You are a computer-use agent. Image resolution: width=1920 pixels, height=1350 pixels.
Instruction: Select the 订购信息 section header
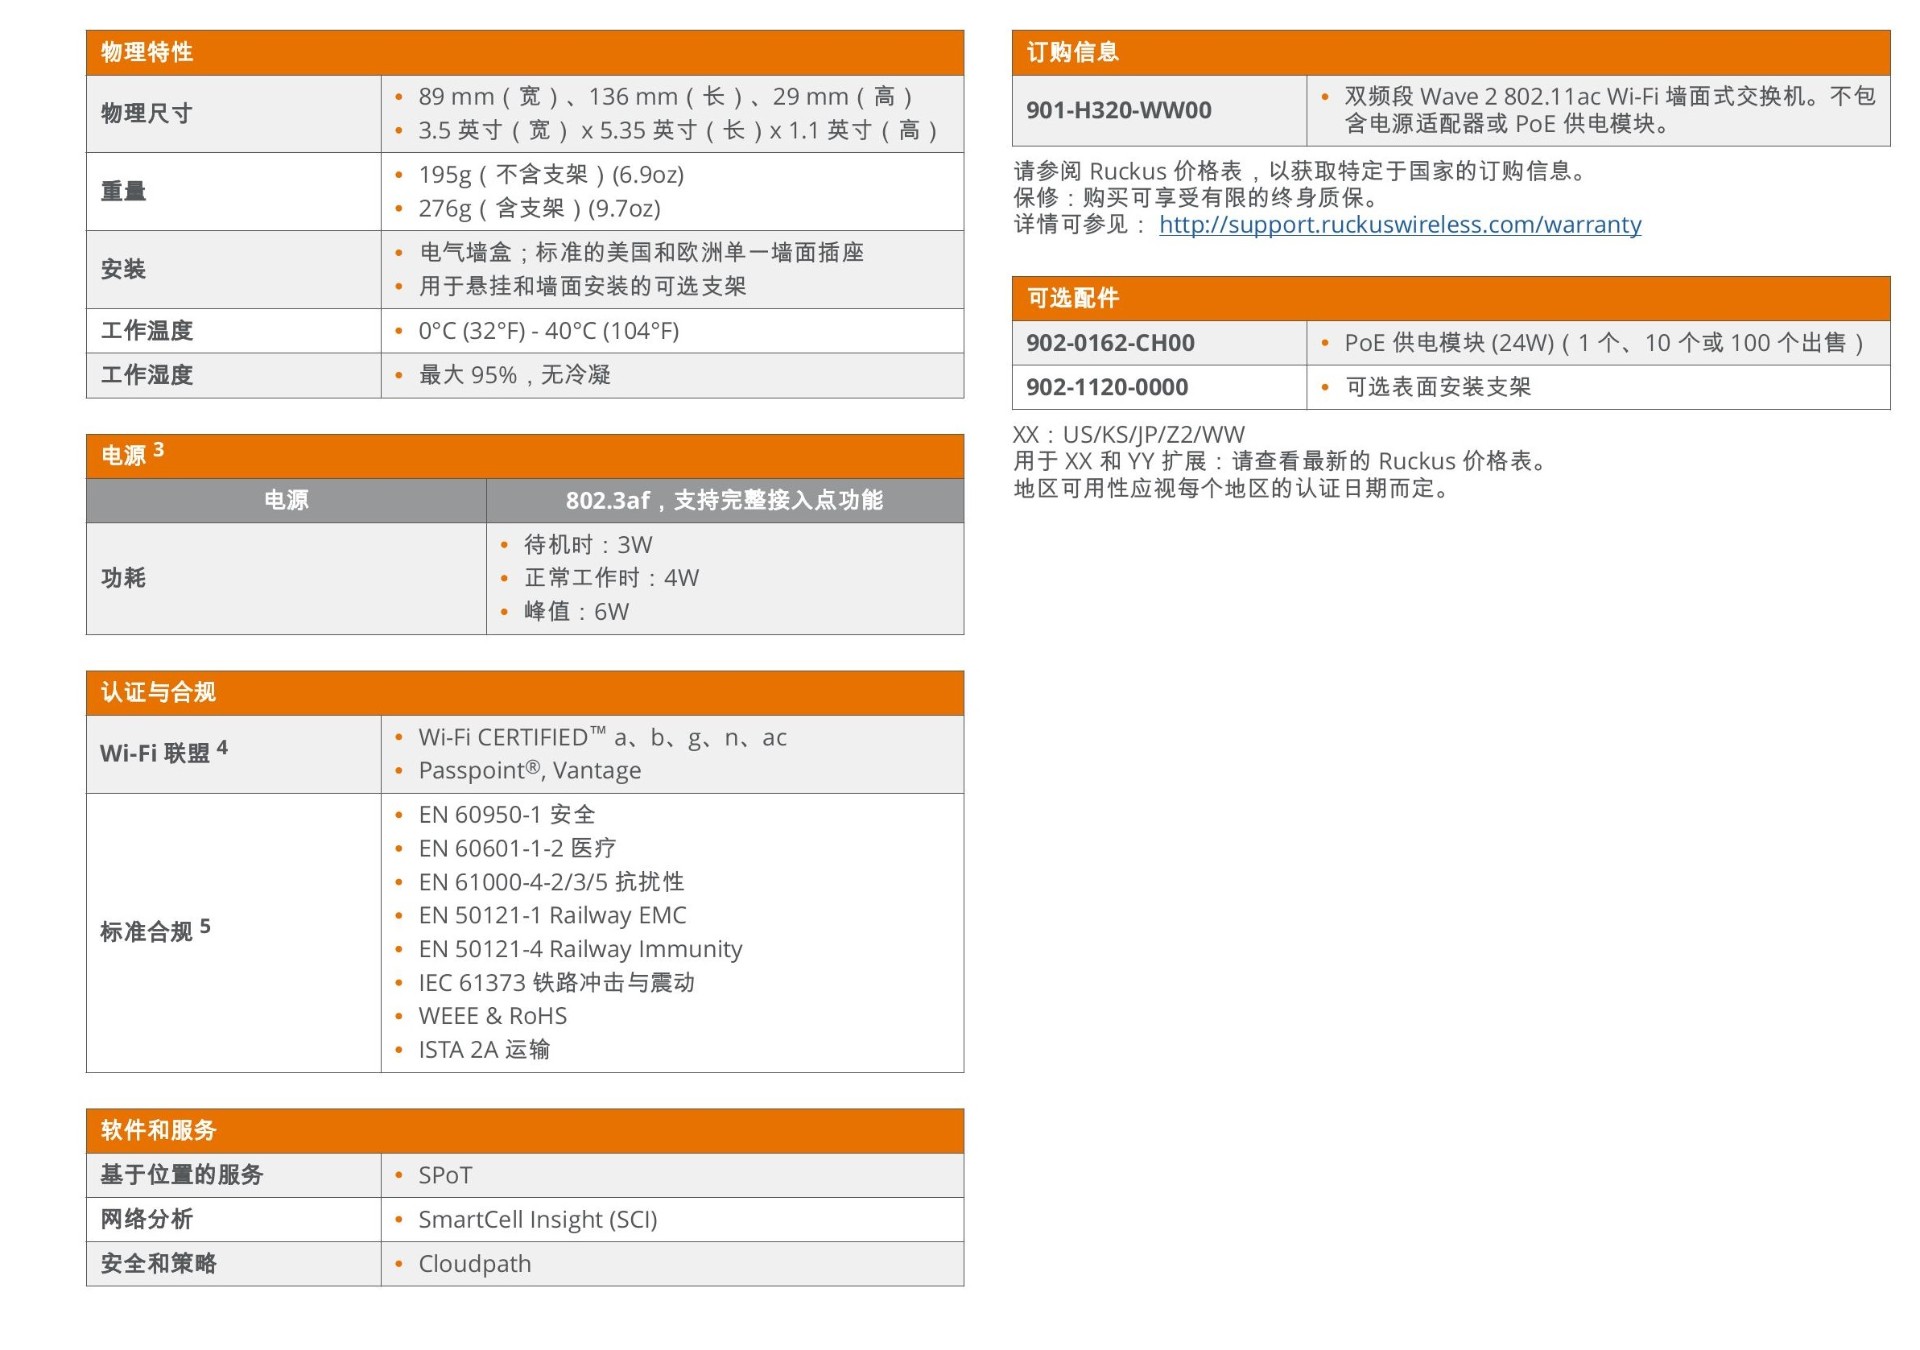click(1451, 52)
